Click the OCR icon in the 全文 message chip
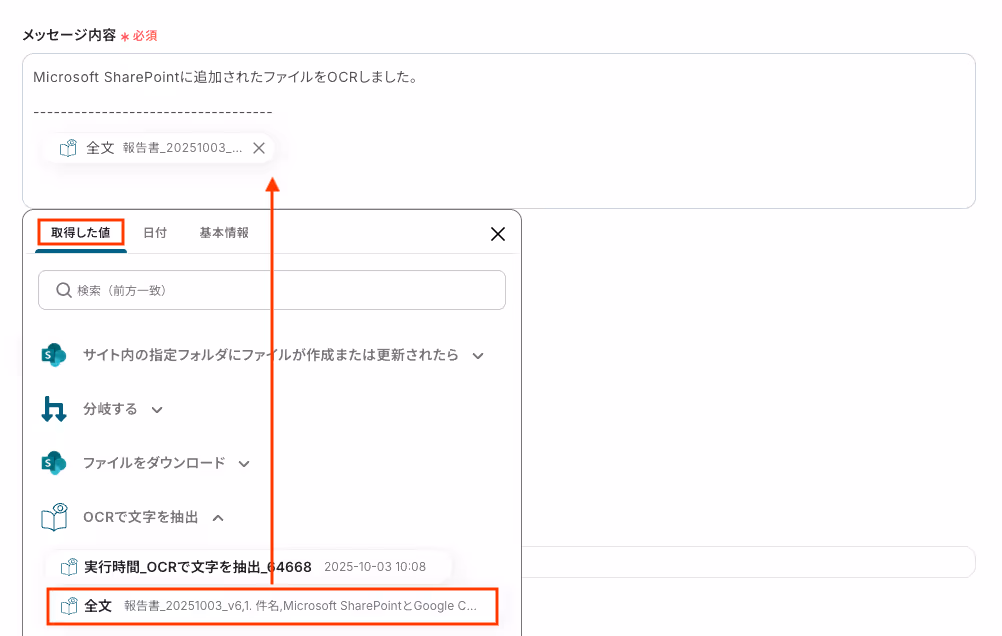 coord(68,148)
